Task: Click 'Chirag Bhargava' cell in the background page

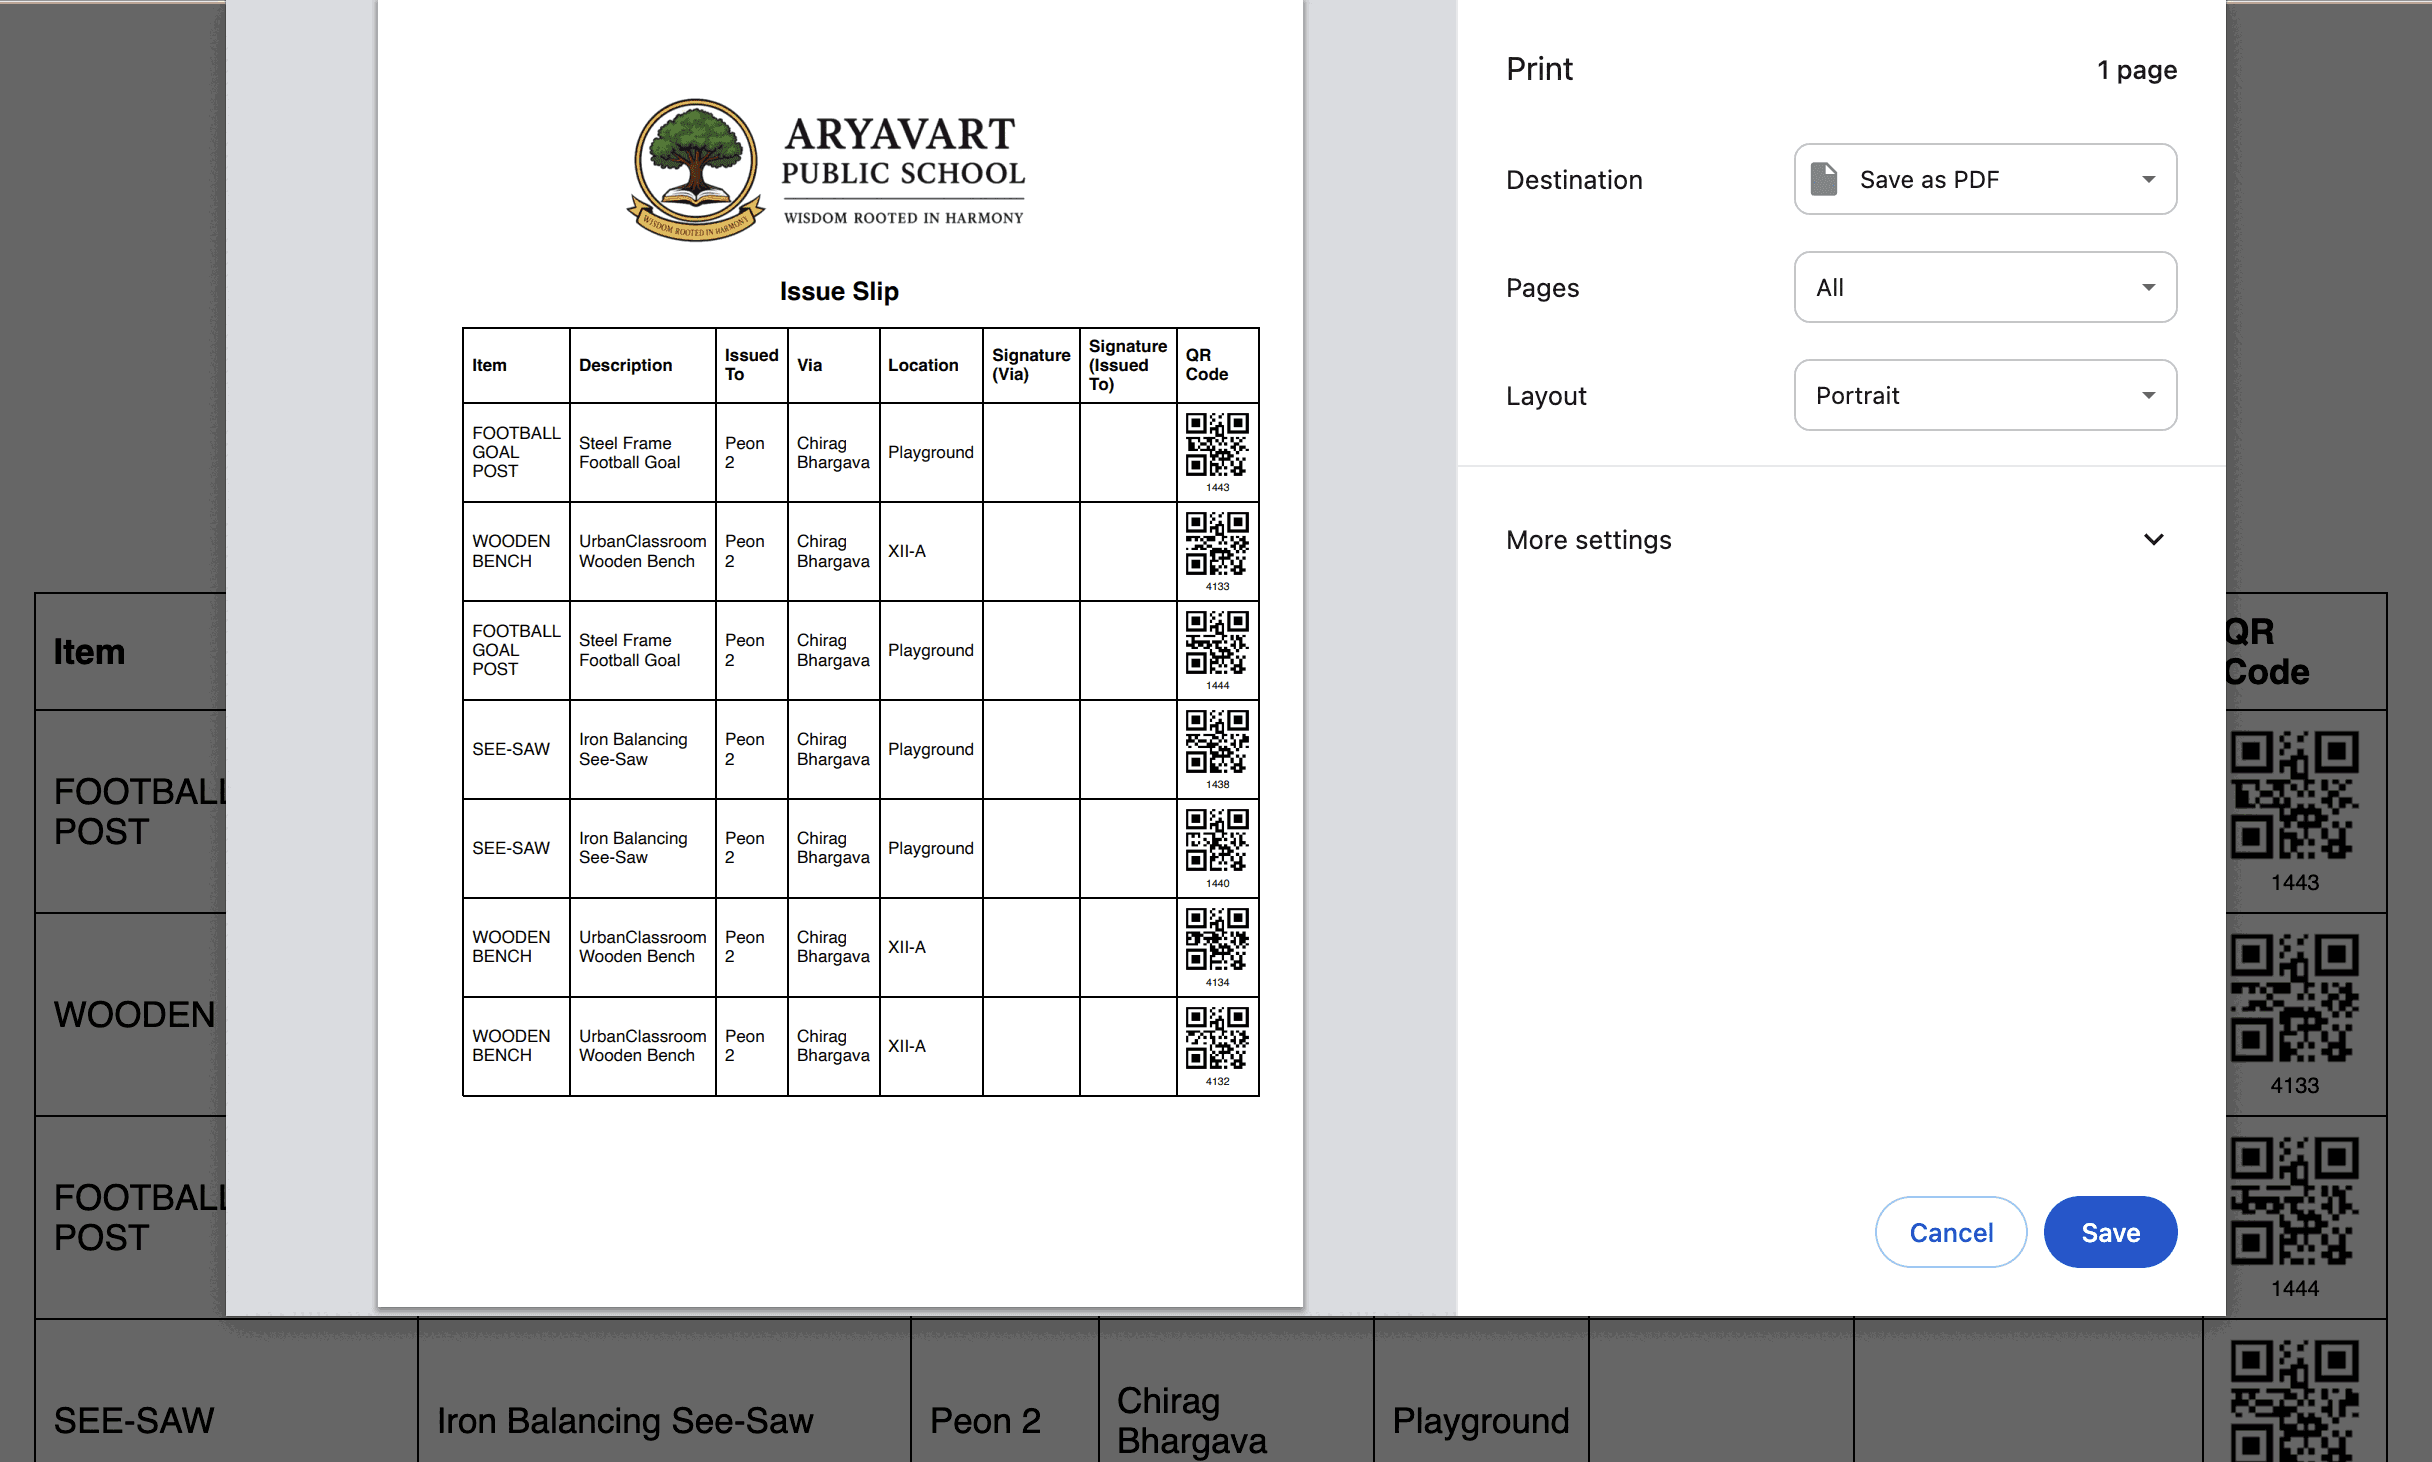Action: pyautogui.click(x=1191, y=1421)
